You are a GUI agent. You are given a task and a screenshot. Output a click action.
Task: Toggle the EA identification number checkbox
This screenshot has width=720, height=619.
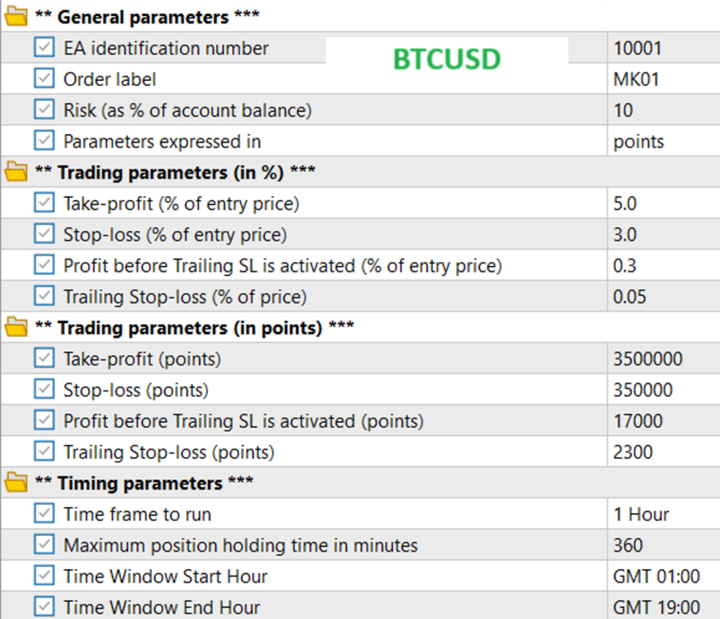[44, 48]
